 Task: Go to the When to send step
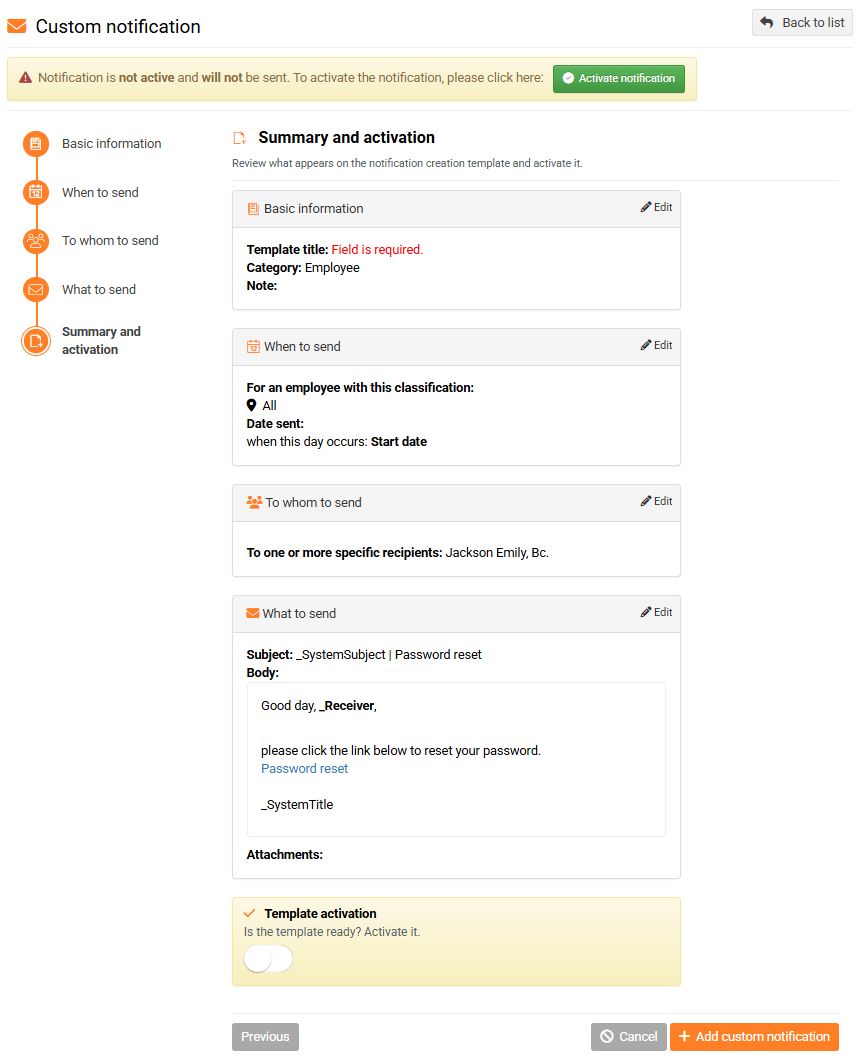[100, 193]
